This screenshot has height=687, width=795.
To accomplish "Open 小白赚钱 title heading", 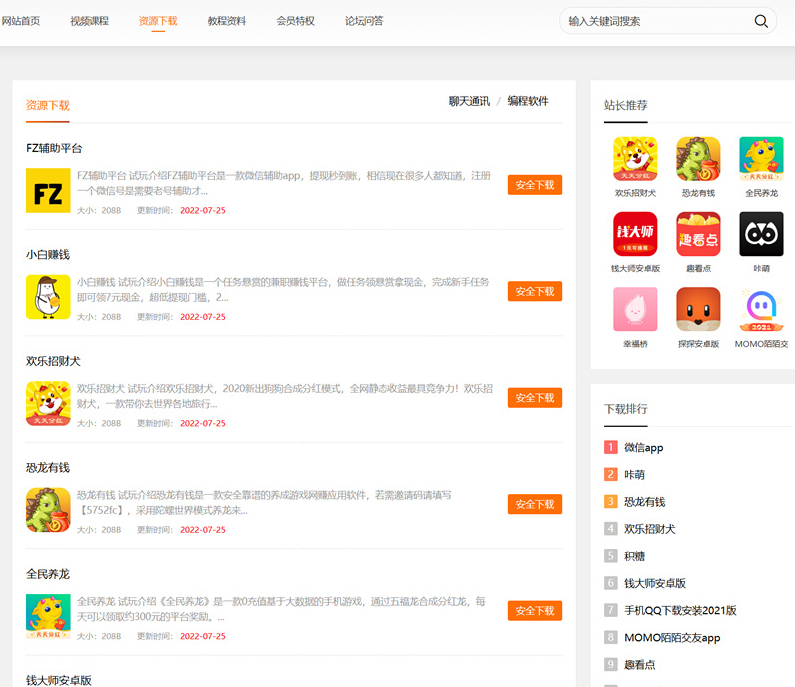I will coord(48,255).
